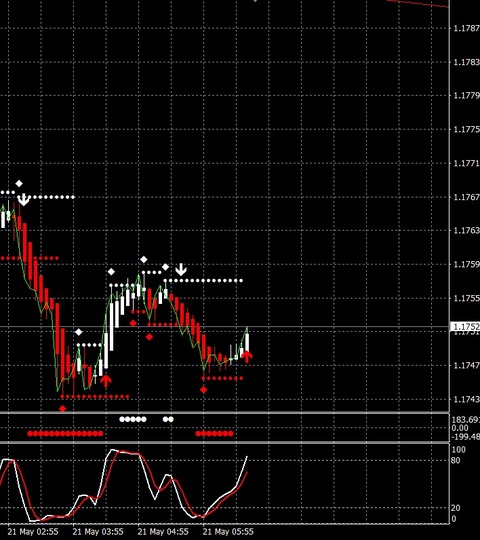This screenshot has height=540, width=480.
Task: Select the long red dot row in the histogram panel
Action: (65, 434)
